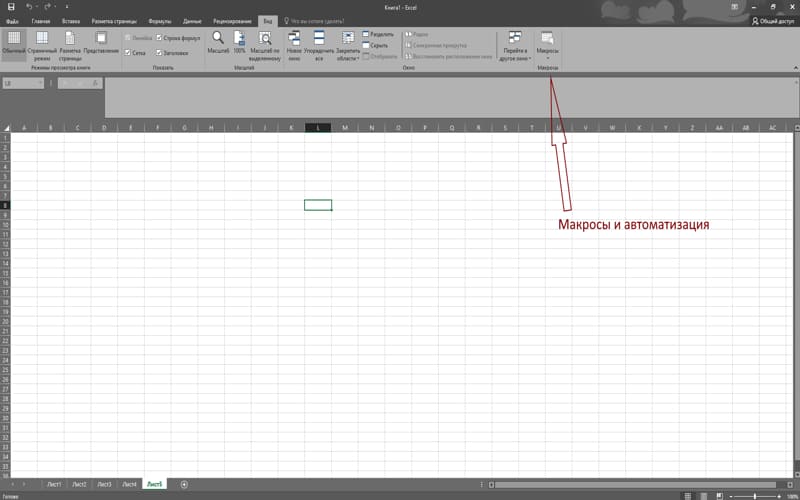The image size is (800, 500).
Task: Switch to sheet Лист2
Action: click(x=79, y=484)
